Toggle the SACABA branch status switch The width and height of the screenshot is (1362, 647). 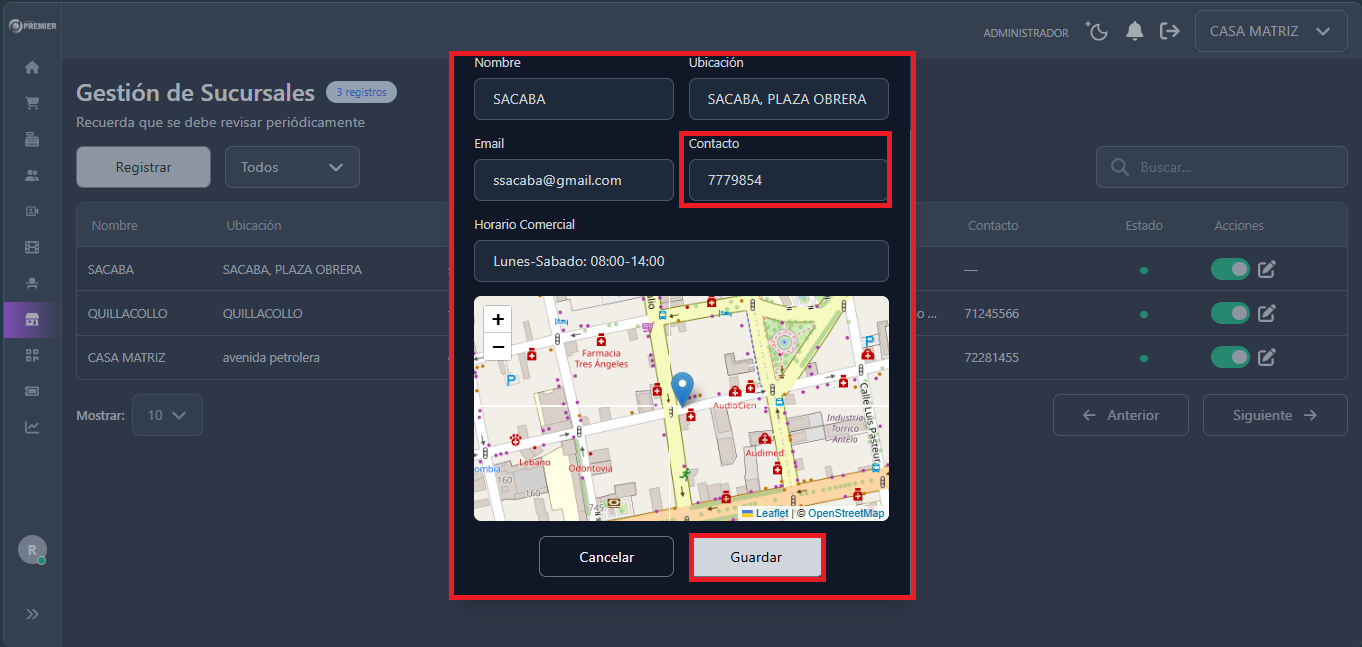click(1230, 269)
